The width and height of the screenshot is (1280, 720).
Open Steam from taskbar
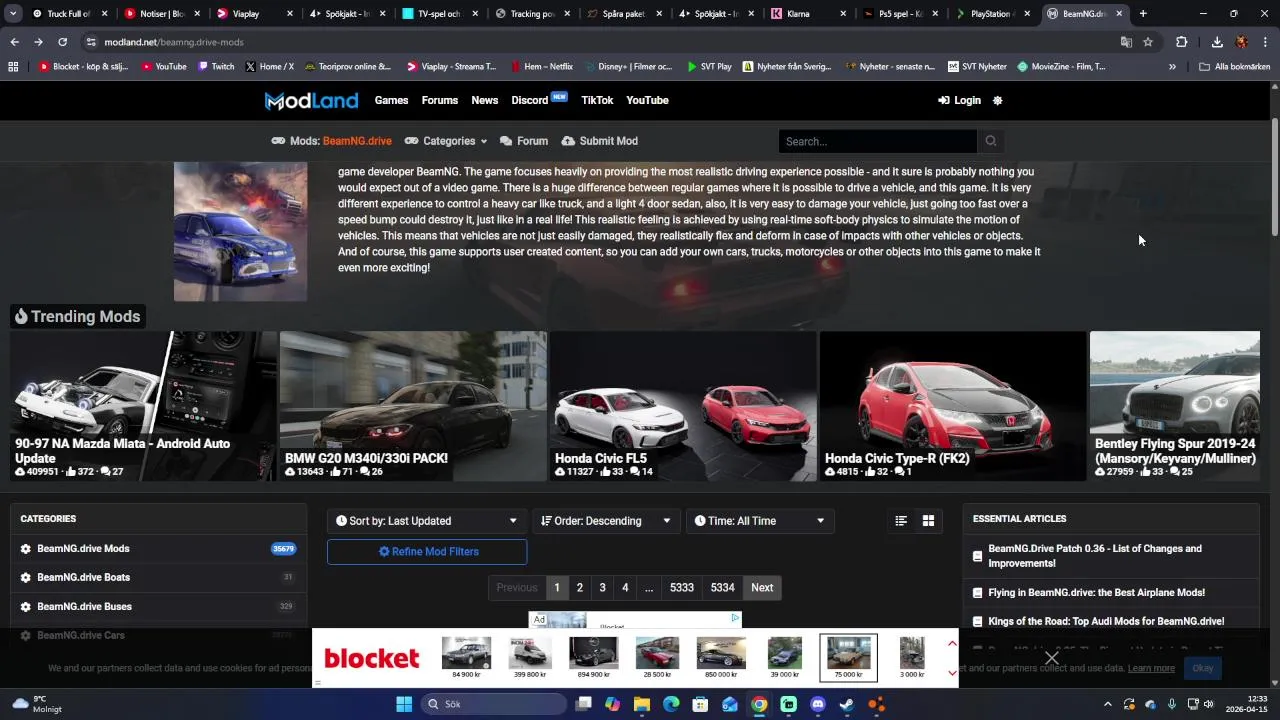click(x=847, y=704)
